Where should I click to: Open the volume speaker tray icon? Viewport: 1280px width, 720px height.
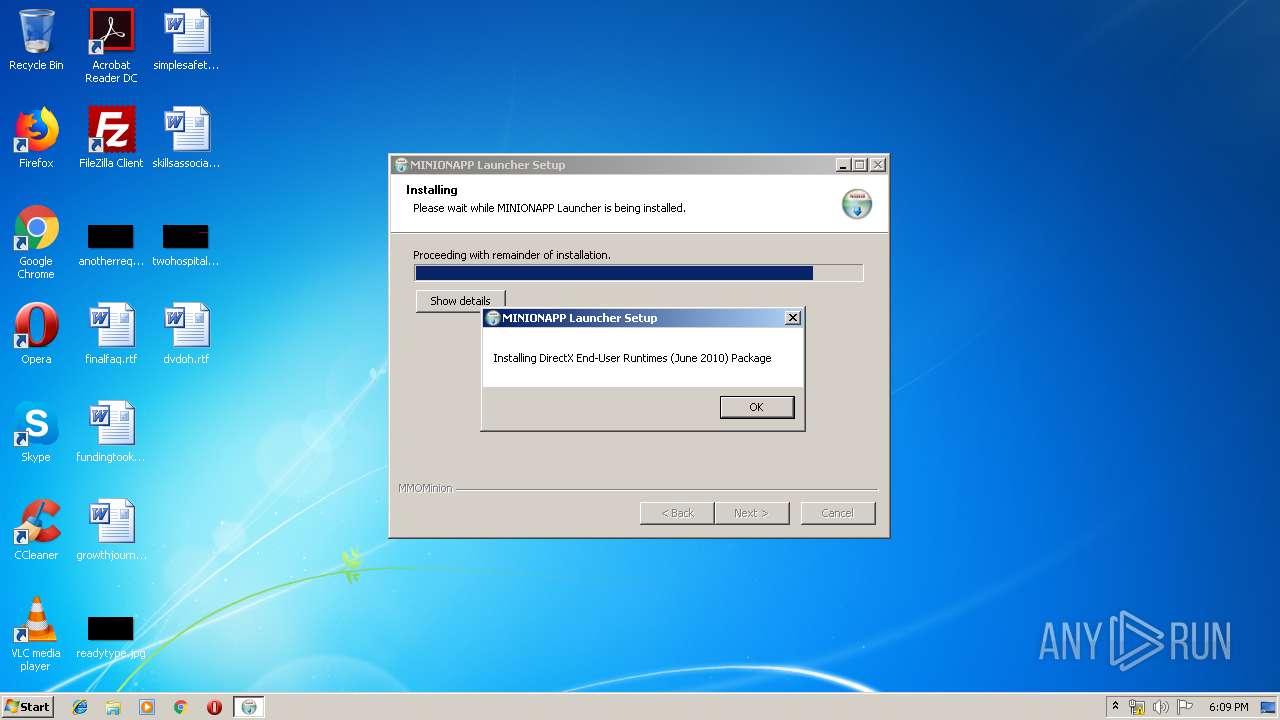click(1161, 707)
